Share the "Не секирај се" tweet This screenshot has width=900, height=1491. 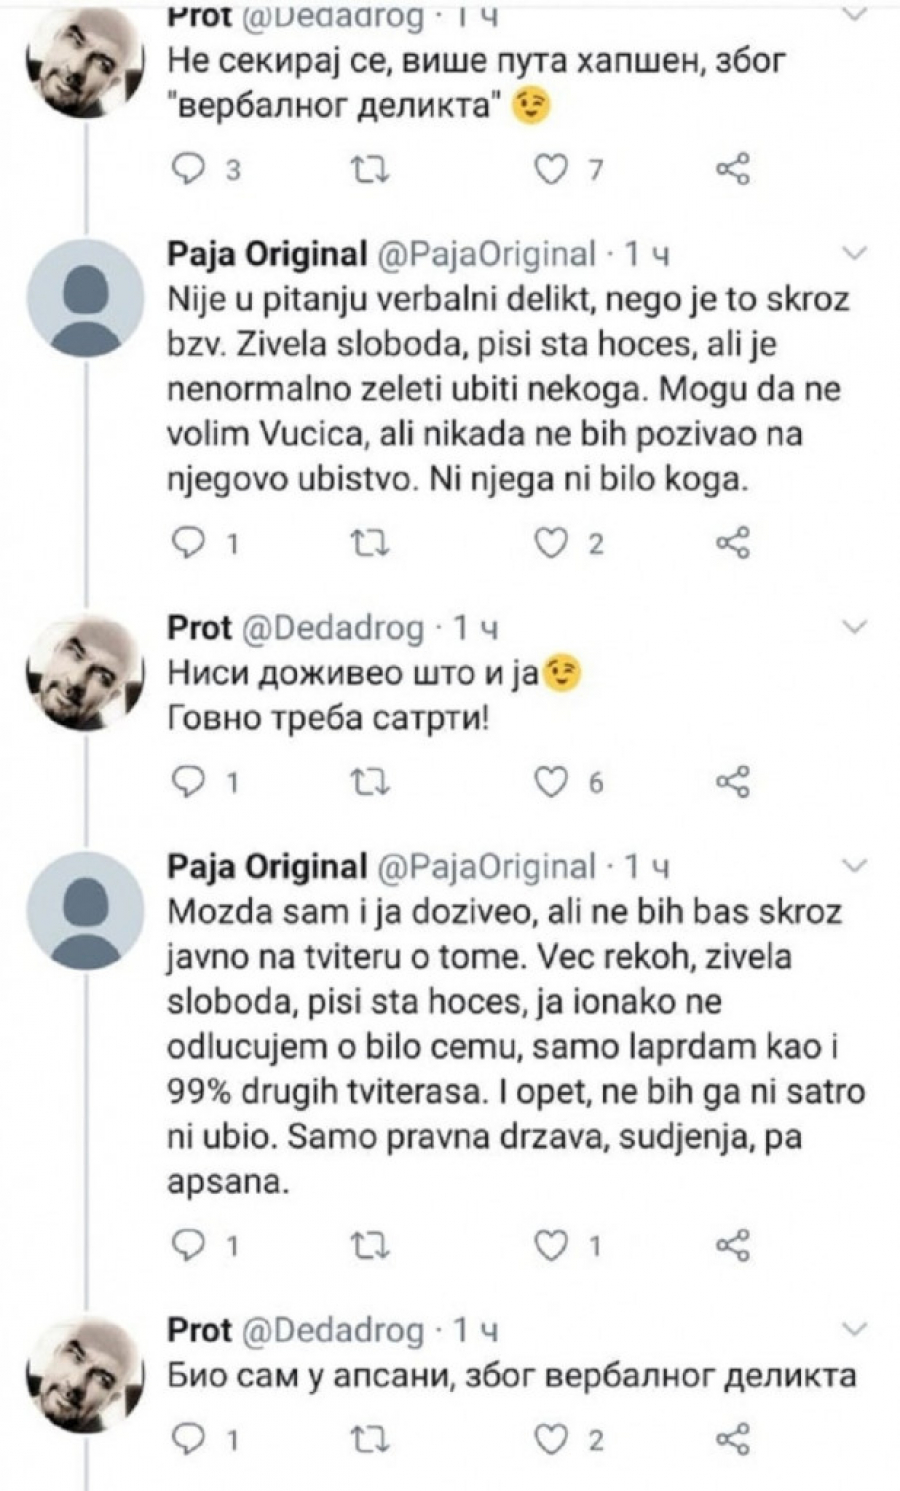[x=733, y=171]
